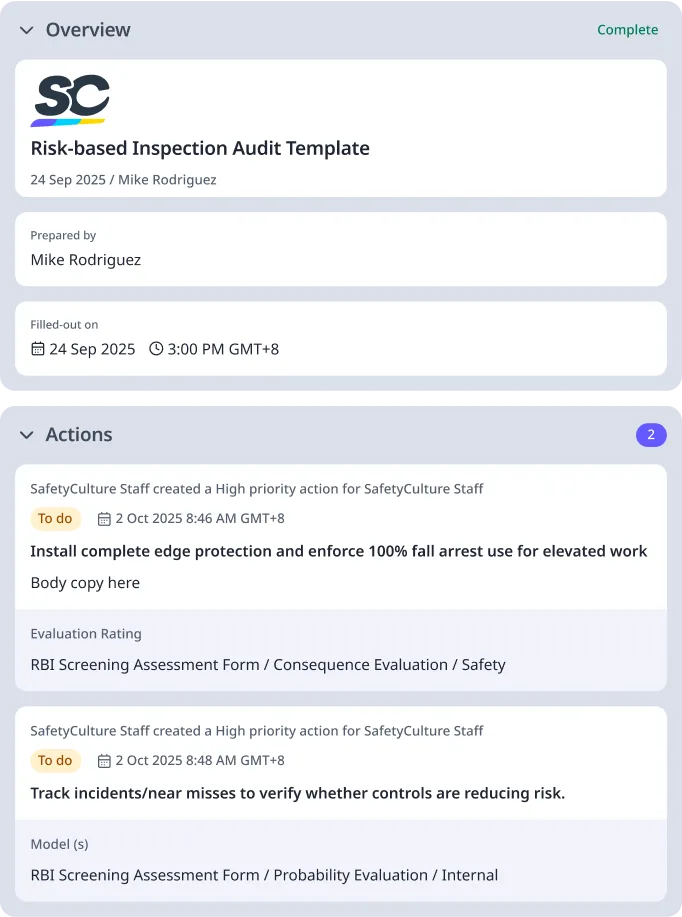Image resolution: width=682 pixels, height=917 pixels.
Task: Open Probability Evaluation / Internal path link
Action: (x=264, y=875)
